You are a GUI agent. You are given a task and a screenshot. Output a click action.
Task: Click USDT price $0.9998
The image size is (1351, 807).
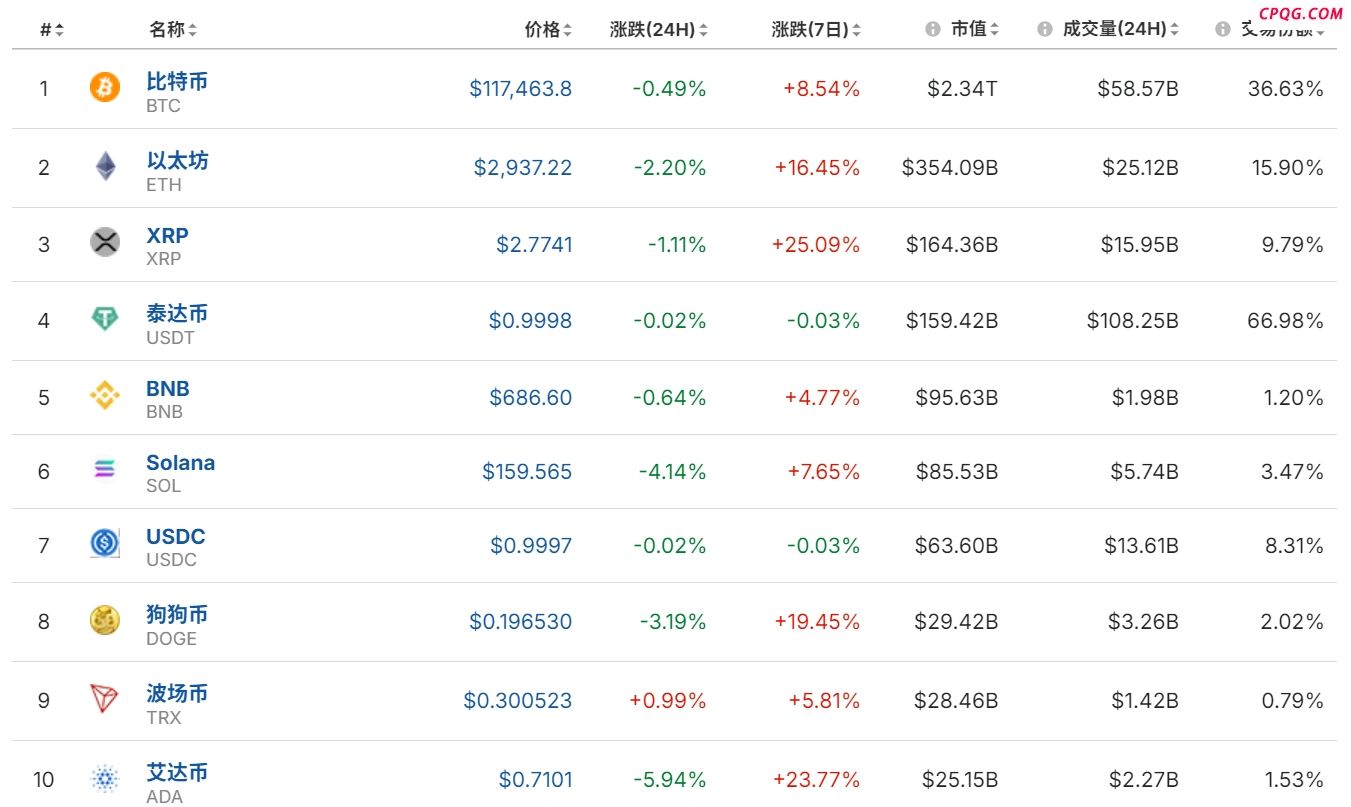(x=531, y=320)
